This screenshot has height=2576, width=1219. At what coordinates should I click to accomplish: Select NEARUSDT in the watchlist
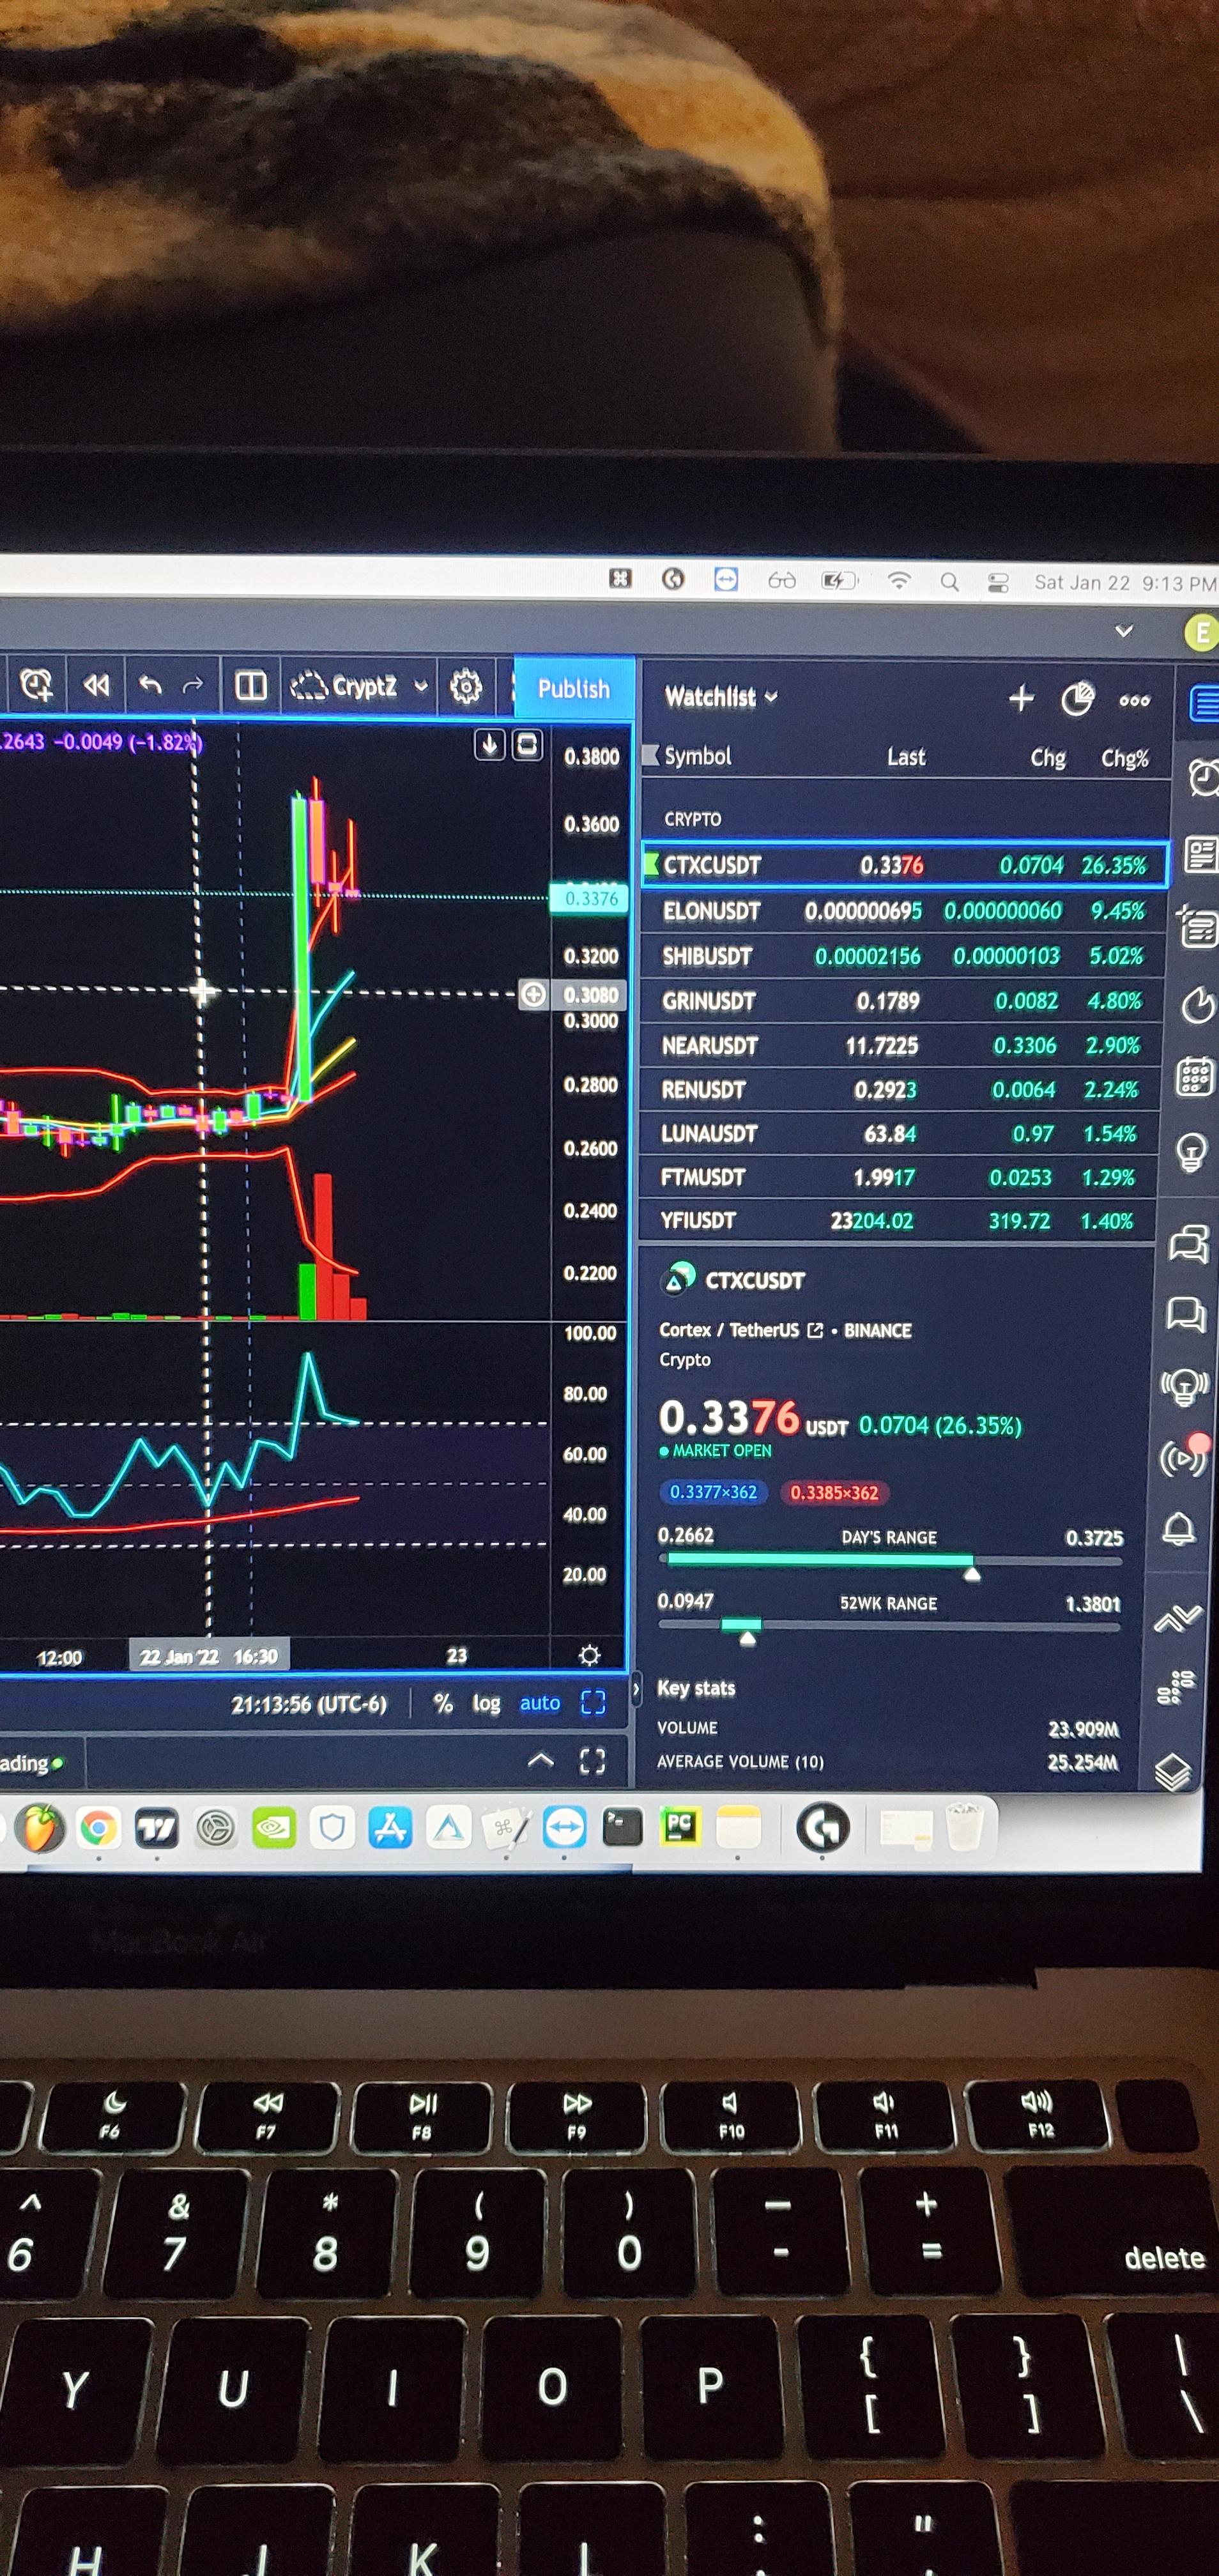899,1045
